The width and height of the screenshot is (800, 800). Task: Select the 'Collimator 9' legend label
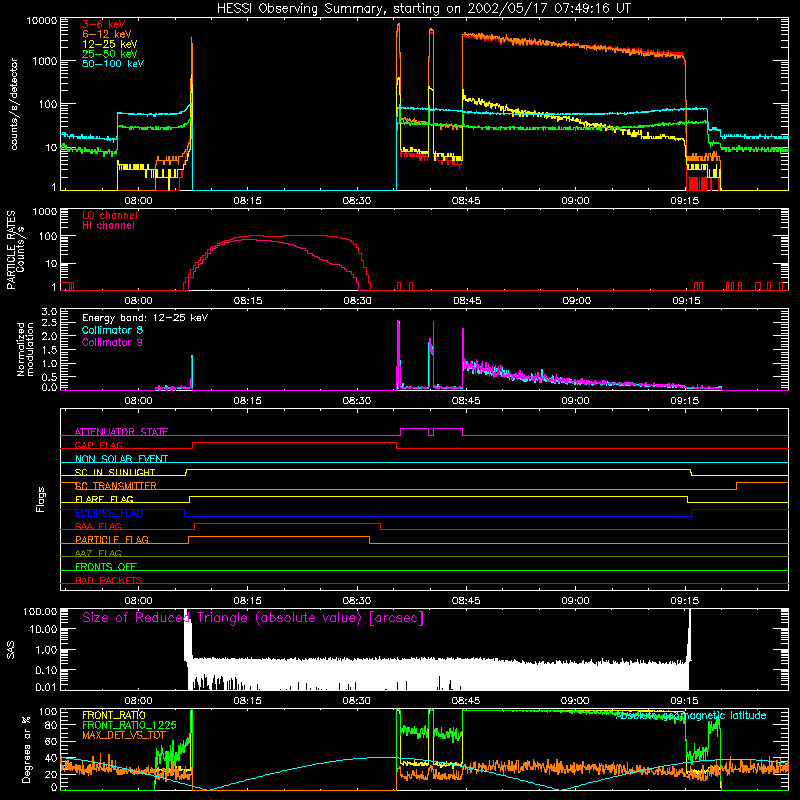click(x=112, y=342)
